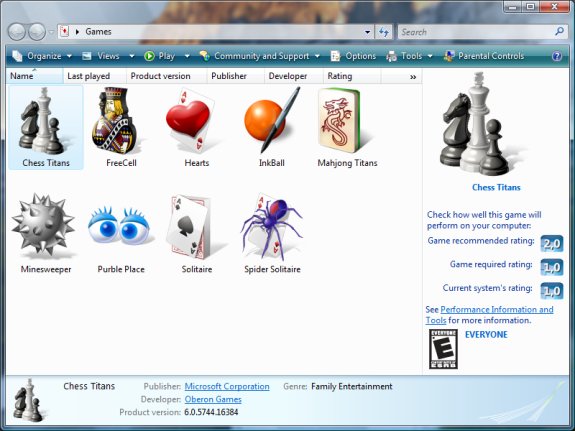Viewport: 575px width, 431px height.
Task: Select the Spider Solitaire icon
Action: click(x=272, y=226)
